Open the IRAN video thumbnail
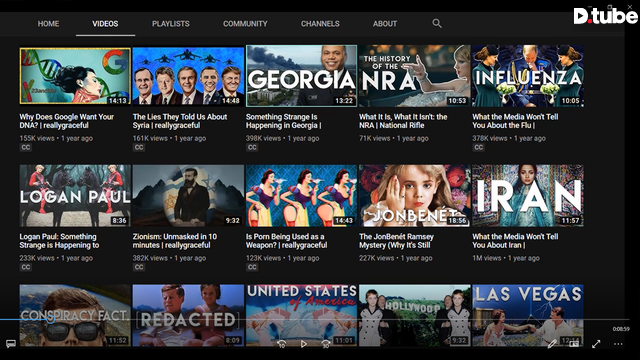Image resolution: width=640 pixels, height=360 pixels. tap(528, 196)
